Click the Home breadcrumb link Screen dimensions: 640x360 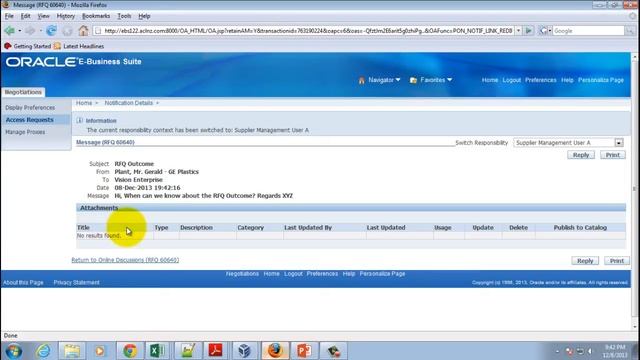point(84,103)
